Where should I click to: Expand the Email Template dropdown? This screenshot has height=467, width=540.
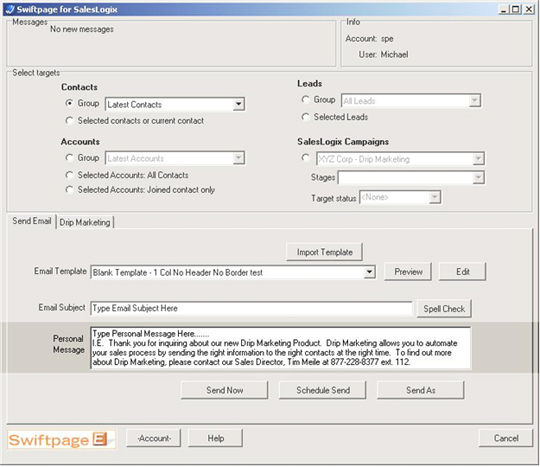[x=369, y=272]
